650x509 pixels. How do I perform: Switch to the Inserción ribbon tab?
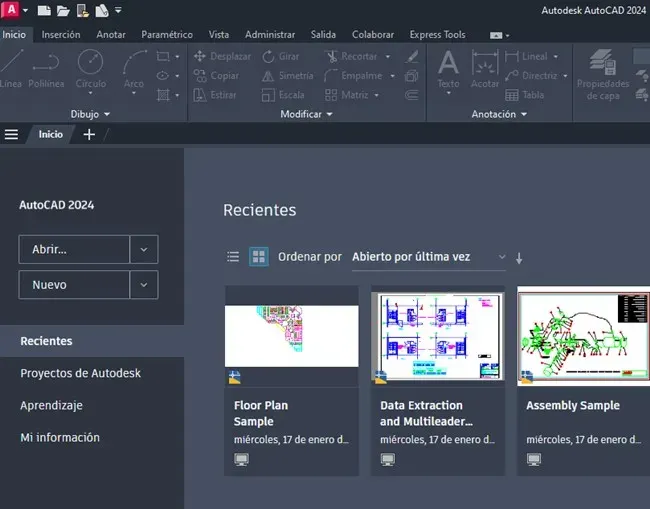(61, 35)
